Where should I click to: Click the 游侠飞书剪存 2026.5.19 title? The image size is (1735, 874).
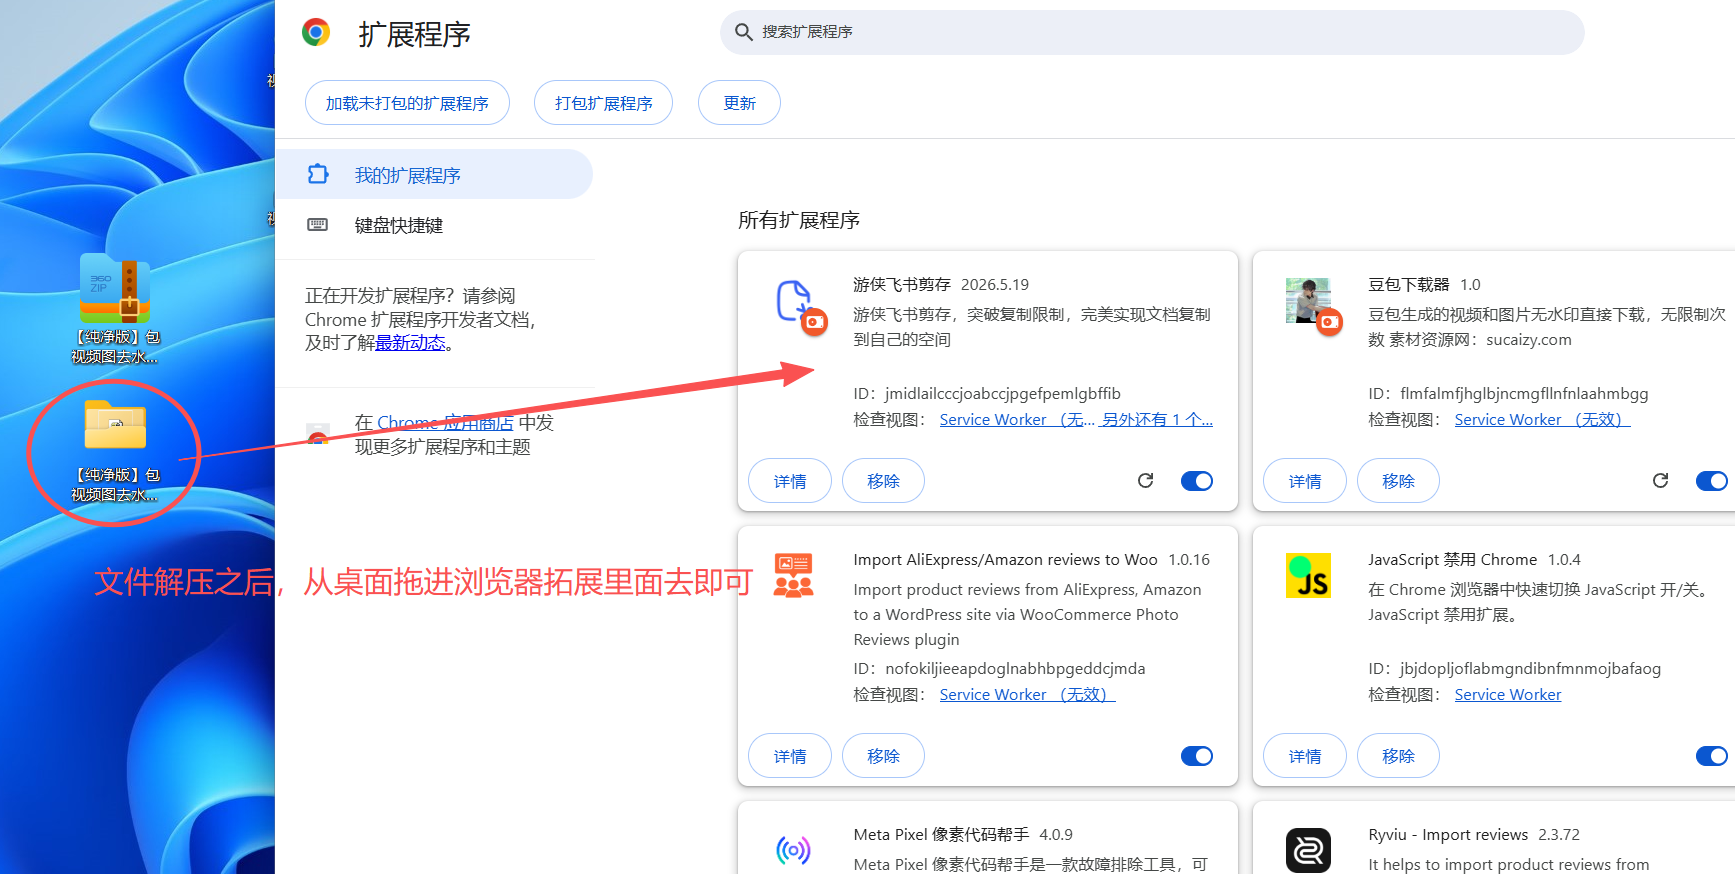[941, 285]
